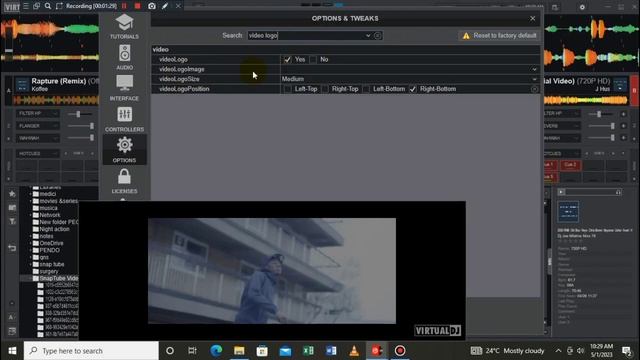Show hidden system tray icons
This screenshot has height=360, width=640.
558,351
